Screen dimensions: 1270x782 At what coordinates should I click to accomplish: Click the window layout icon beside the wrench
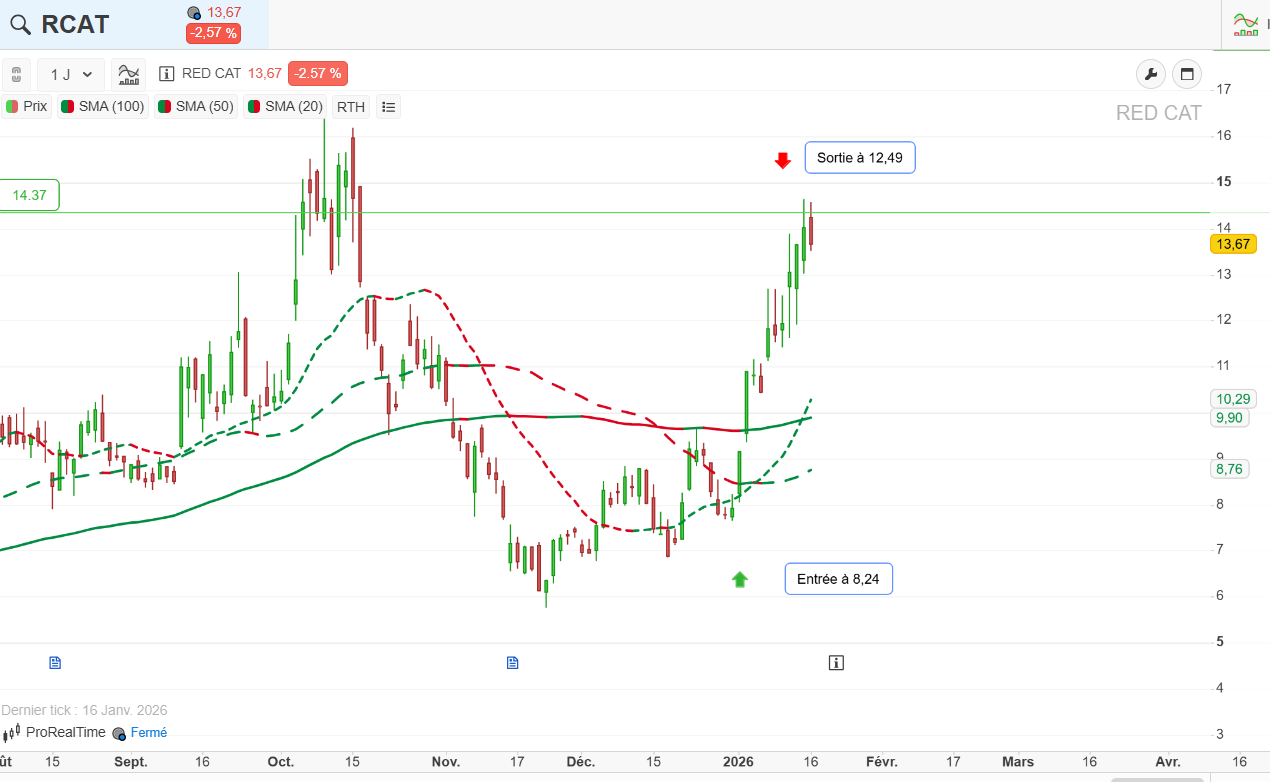click(x=1187, y=74)
